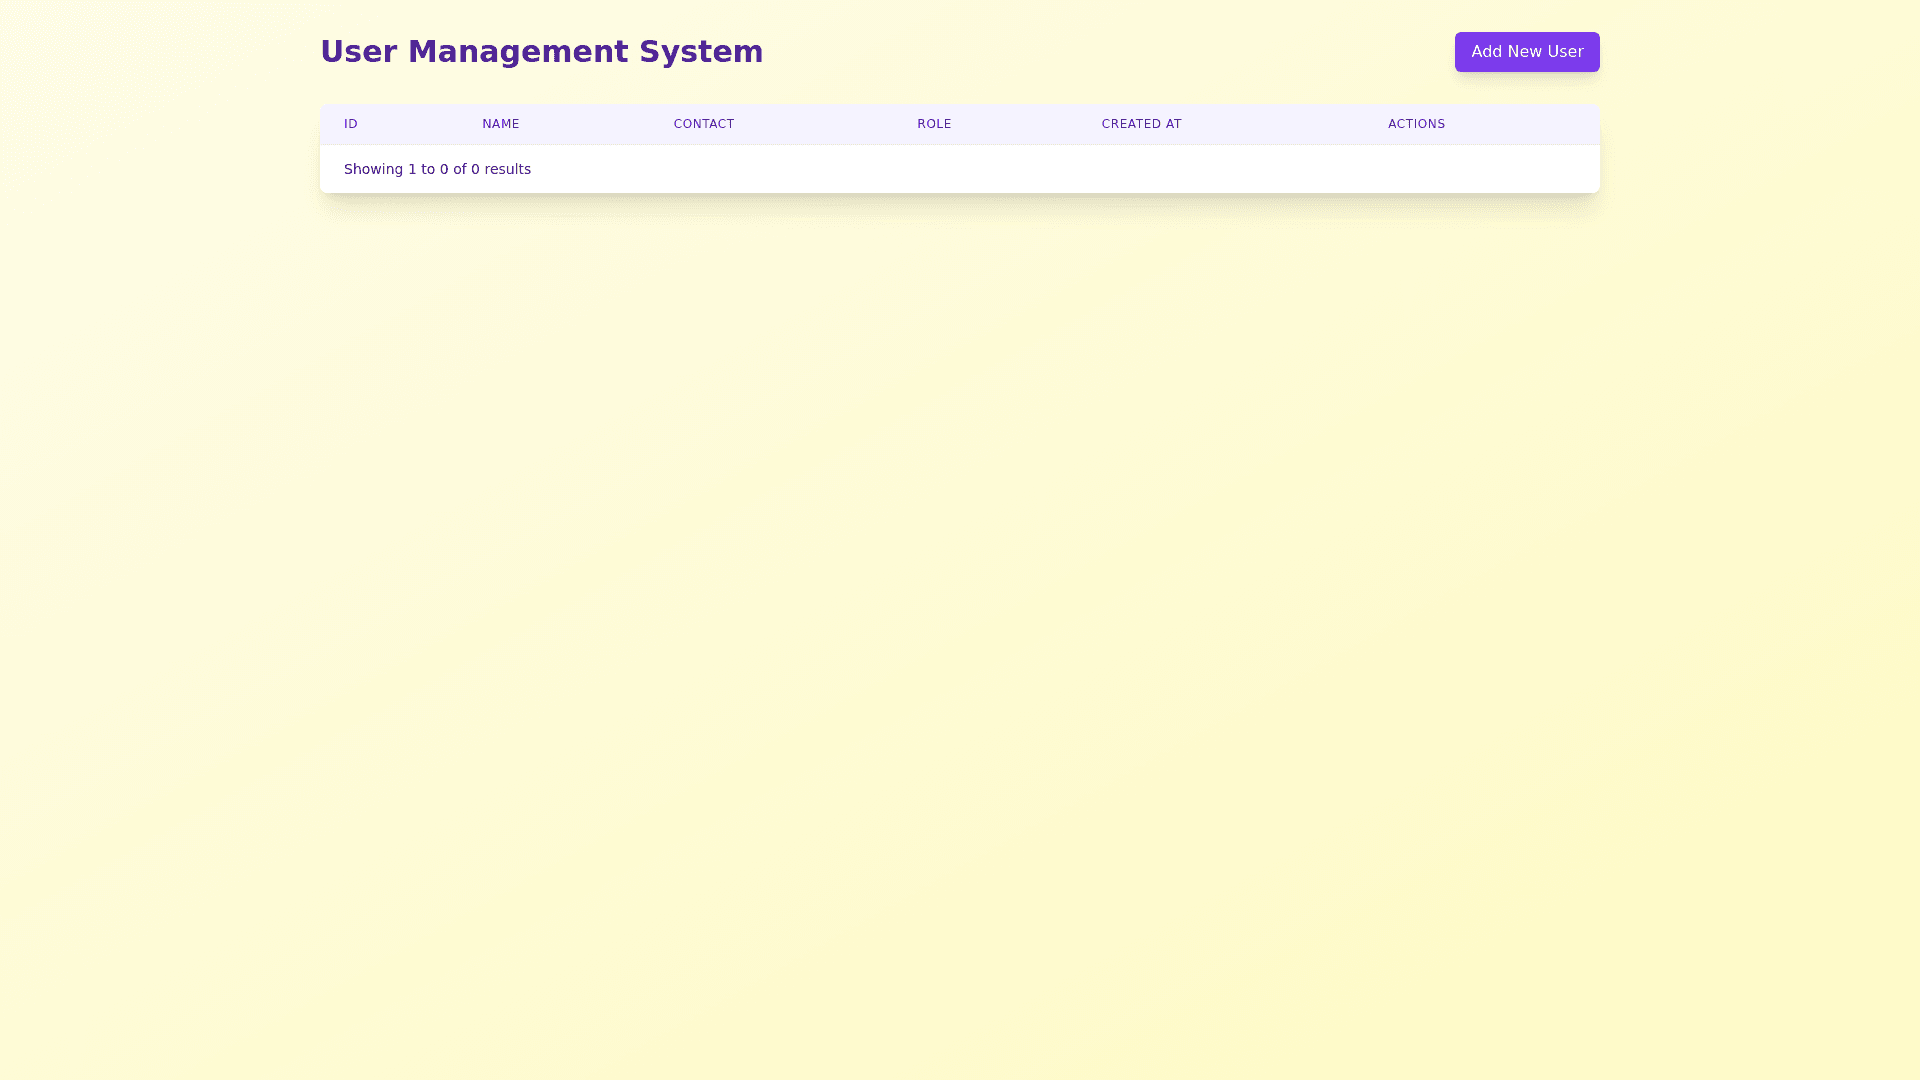Click the ROLE column header
Viewport: 1920px width, 1080px height.
933,124
